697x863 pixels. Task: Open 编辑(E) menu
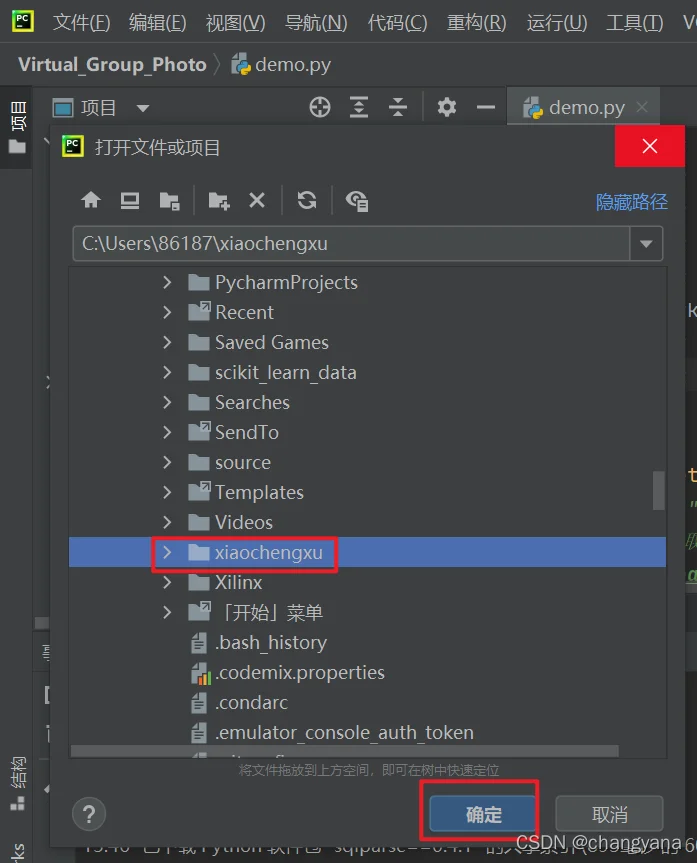[x=157, y=23]
